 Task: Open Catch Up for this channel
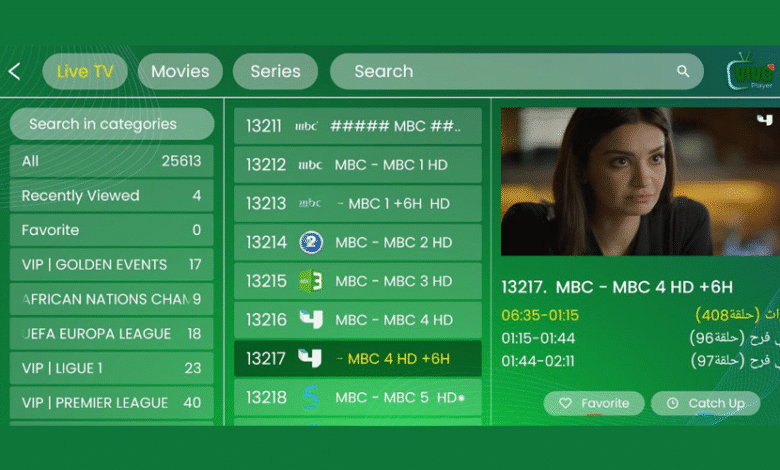[x=705, y=403]
